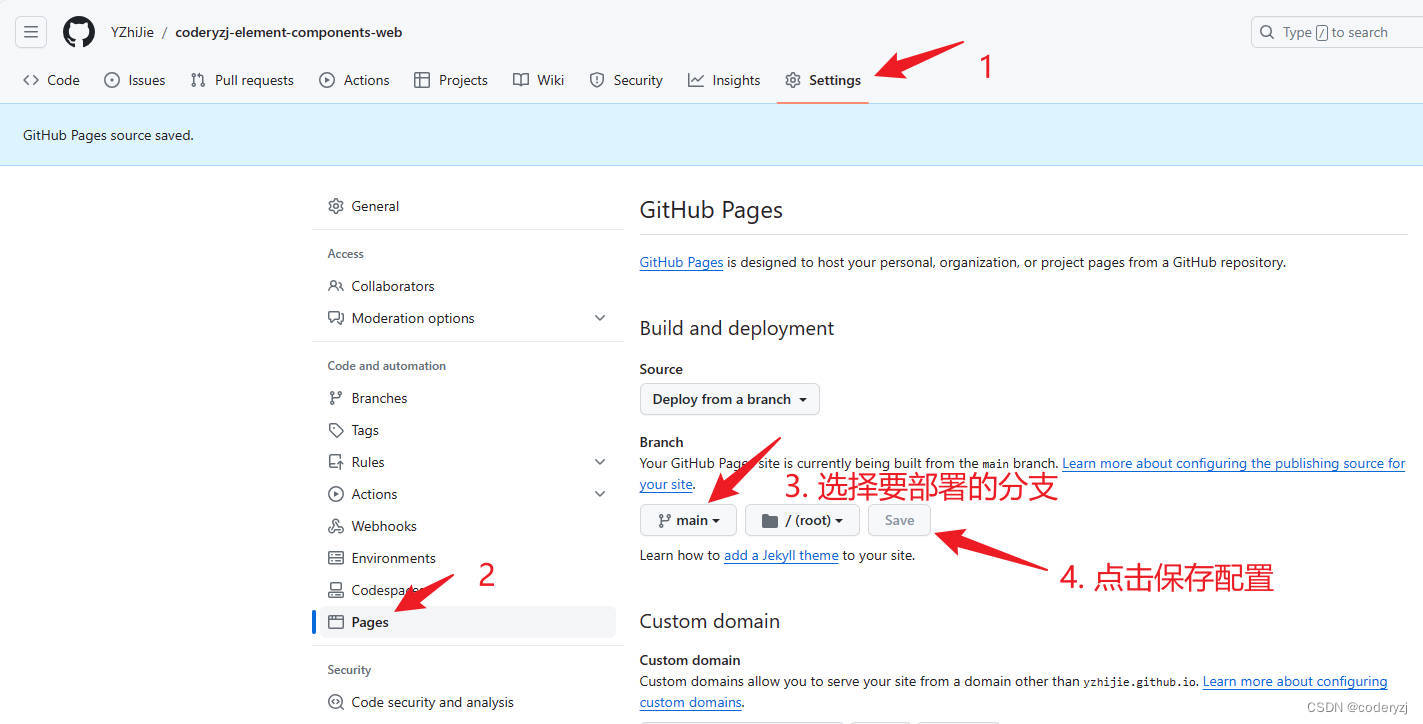The width and height of the screenshot is (1423, 724).
Task: Switch to the Pull requests tab
Action: pyautogui.click(x=242, y=80)
